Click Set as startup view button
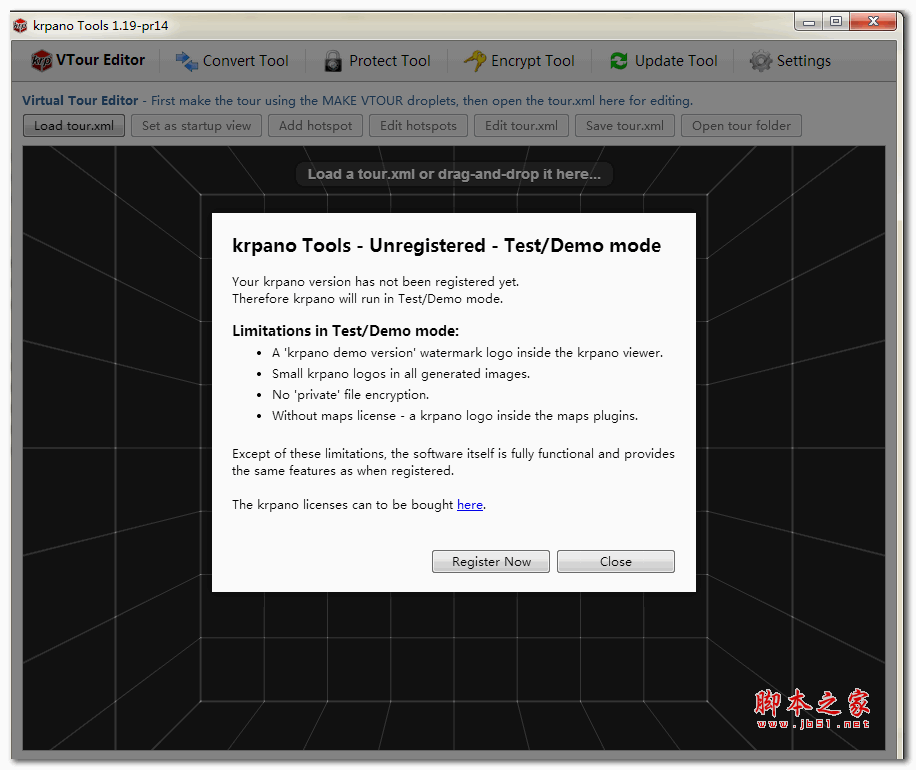This screenshot has height=770, width=916. [x=196, y=126]
